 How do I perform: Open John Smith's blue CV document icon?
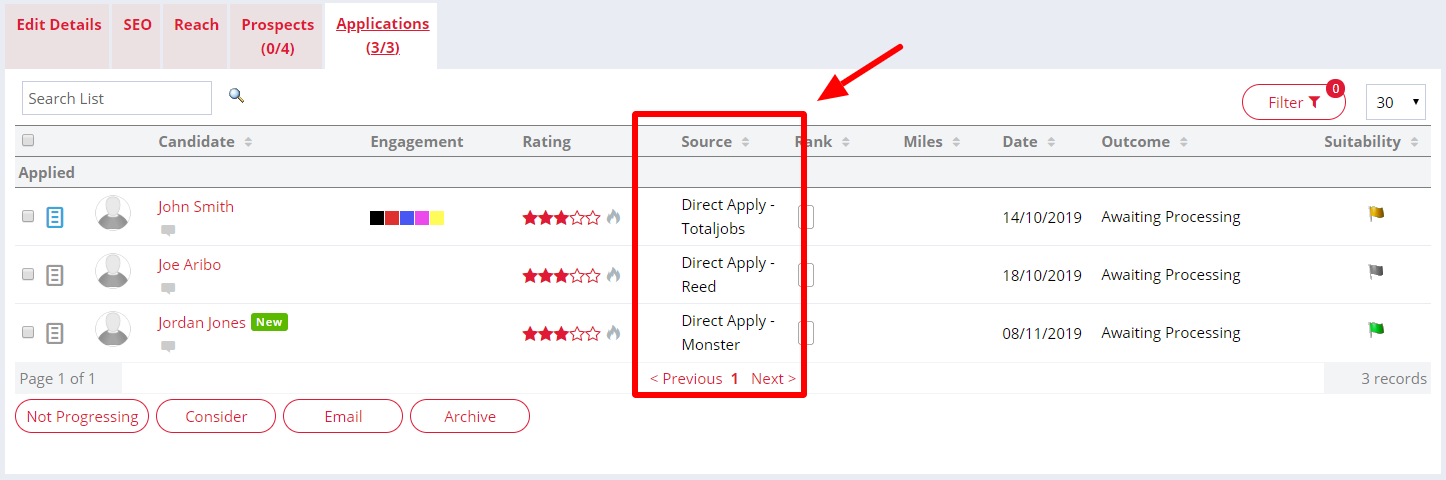[x=55, y=217]
